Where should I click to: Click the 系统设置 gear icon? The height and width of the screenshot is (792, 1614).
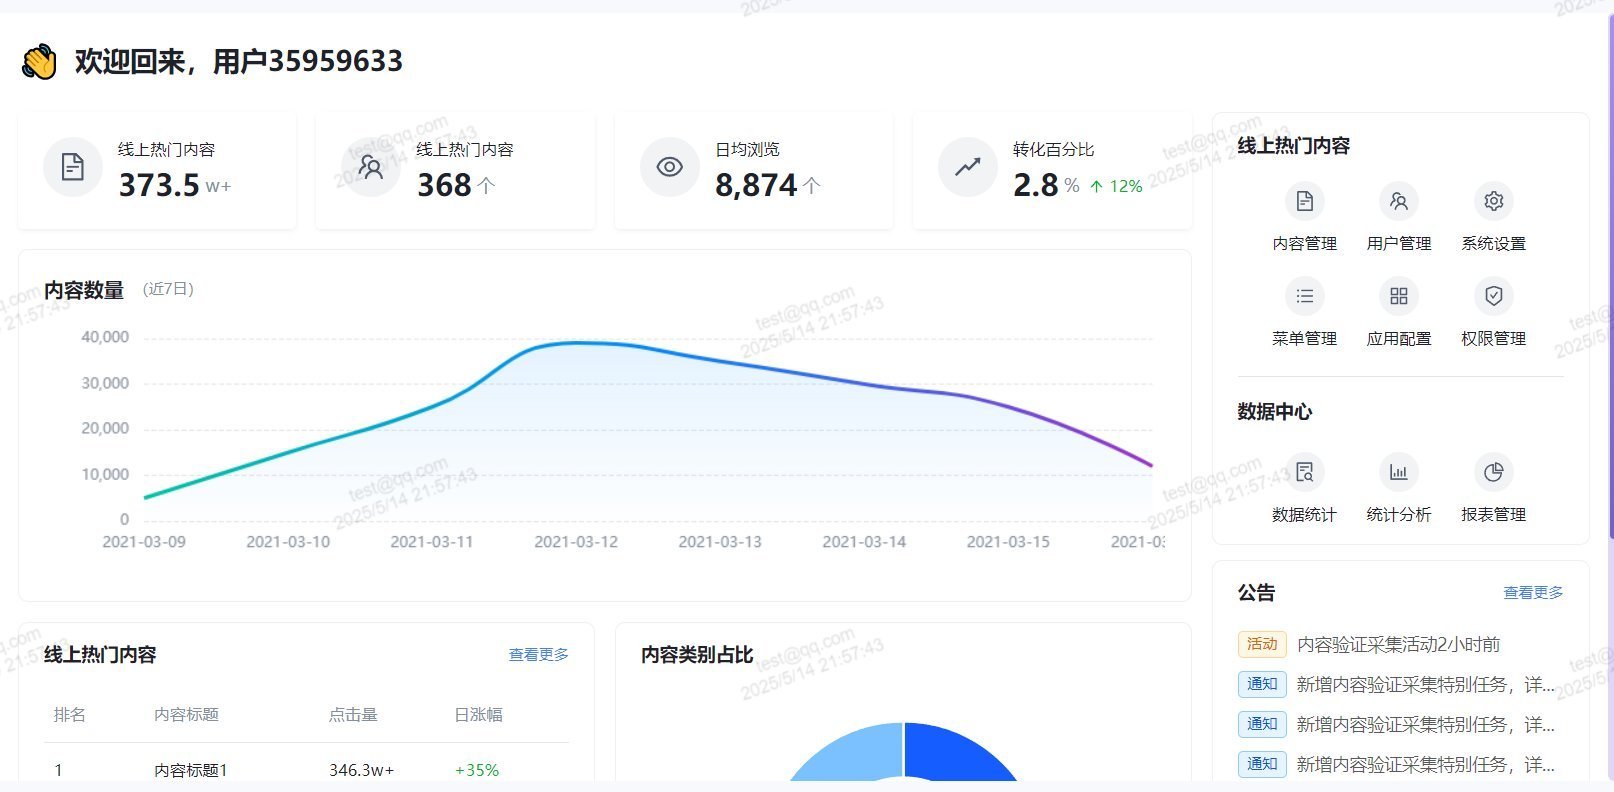(1493, 202)
